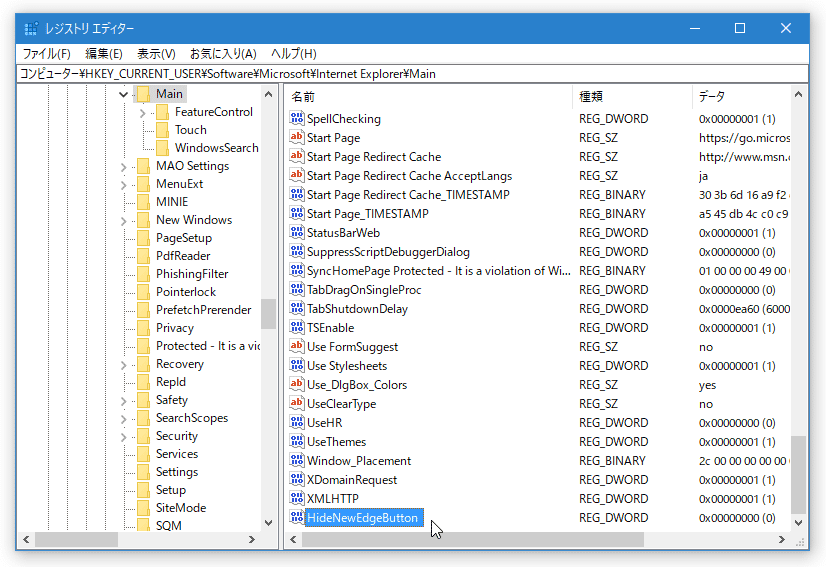
Task: Select the Window_Placement value name
Action: coord(359,461)
